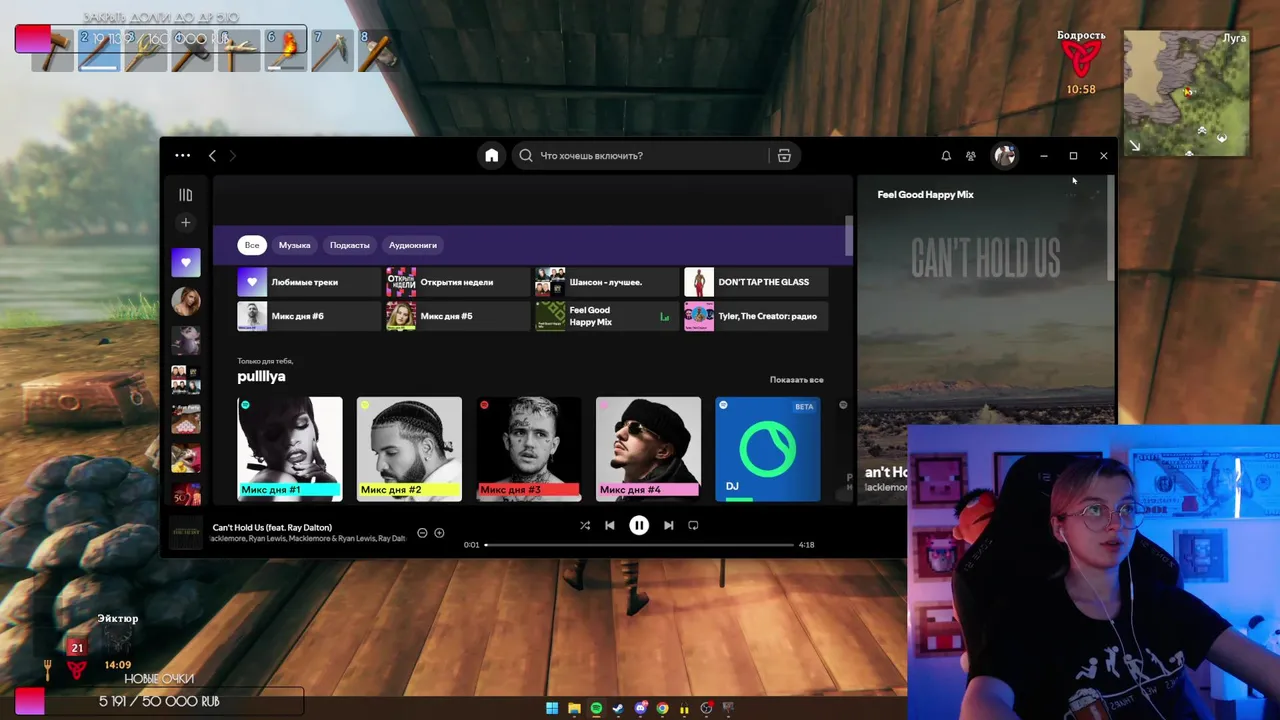Open the "Микс дня #5" tile
The width and height of the screenshot is (1280, 720).
coord(457,316)
